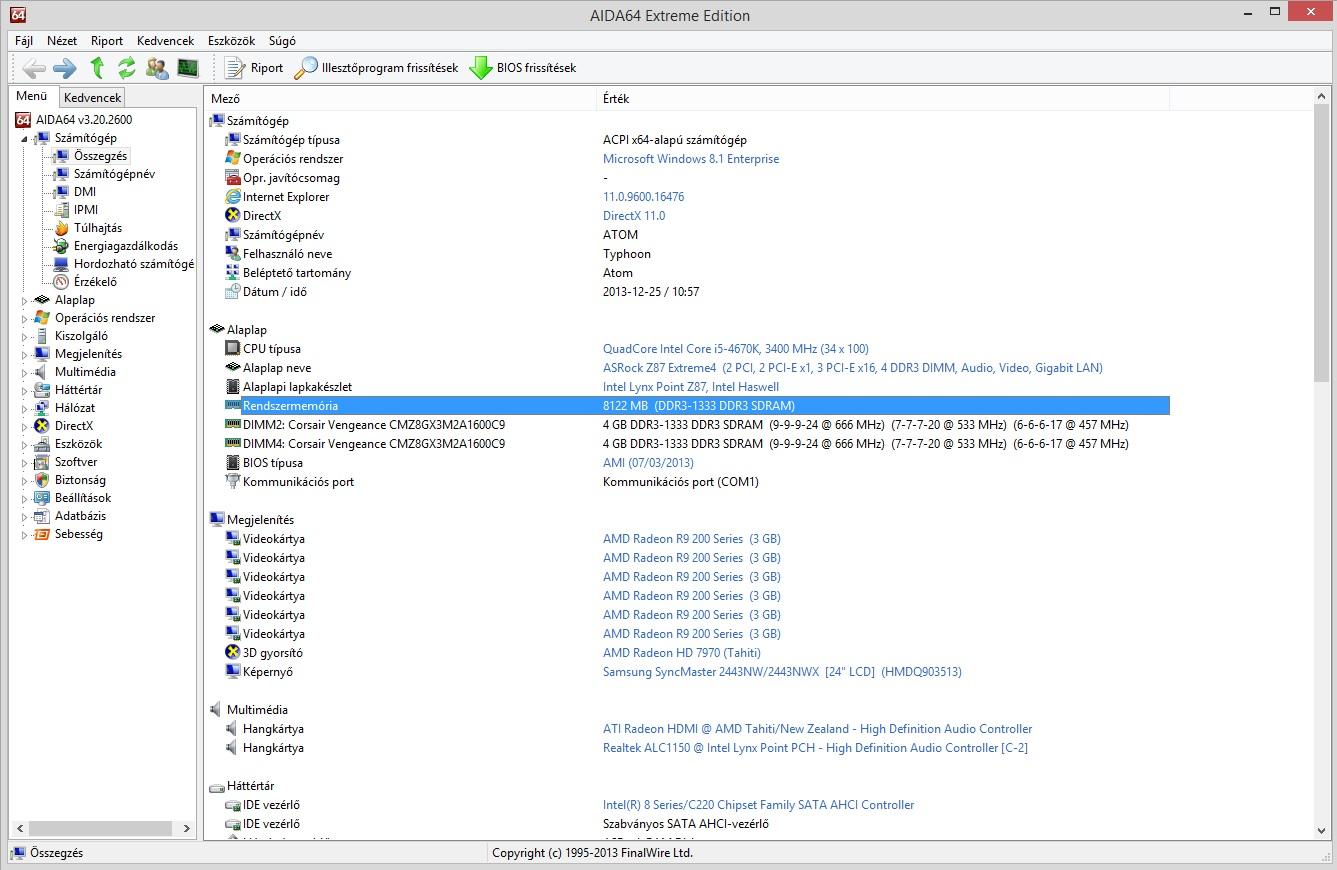
Task: Select the DMI tree item
Action: (85, 192)
